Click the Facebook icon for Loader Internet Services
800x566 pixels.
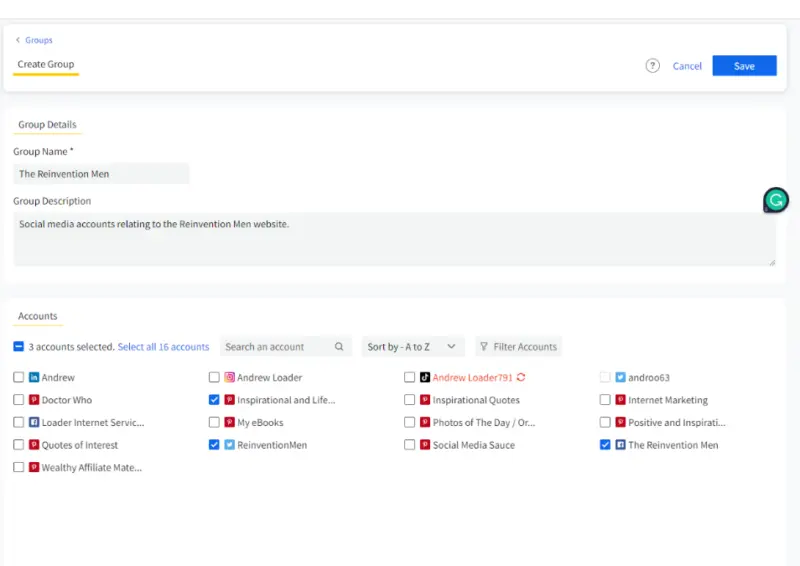[34, 423]
